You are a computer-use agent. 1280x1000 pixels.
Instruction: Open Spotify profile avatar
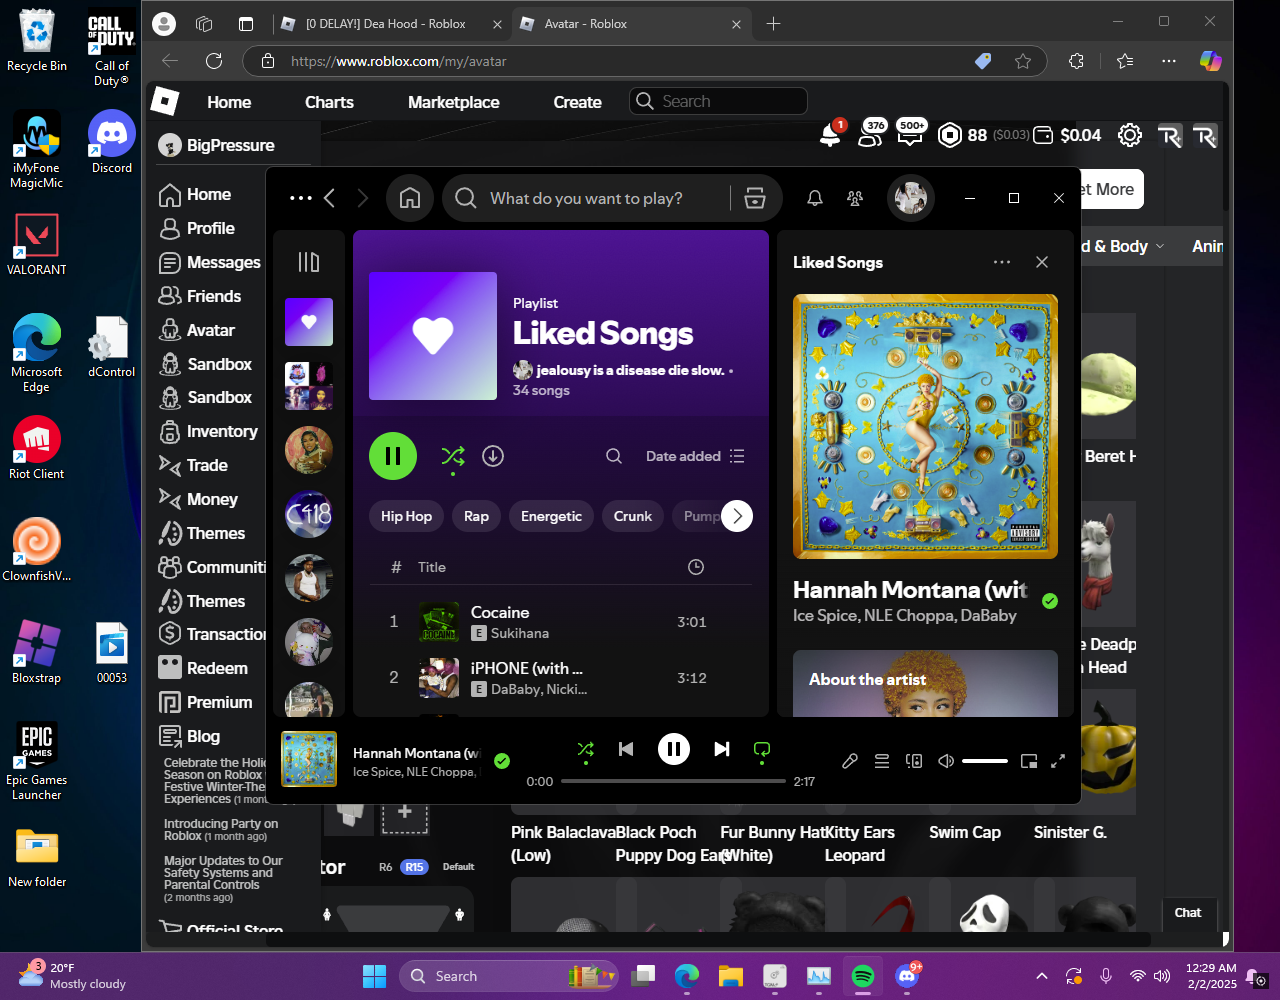click(x=910, y=198)
